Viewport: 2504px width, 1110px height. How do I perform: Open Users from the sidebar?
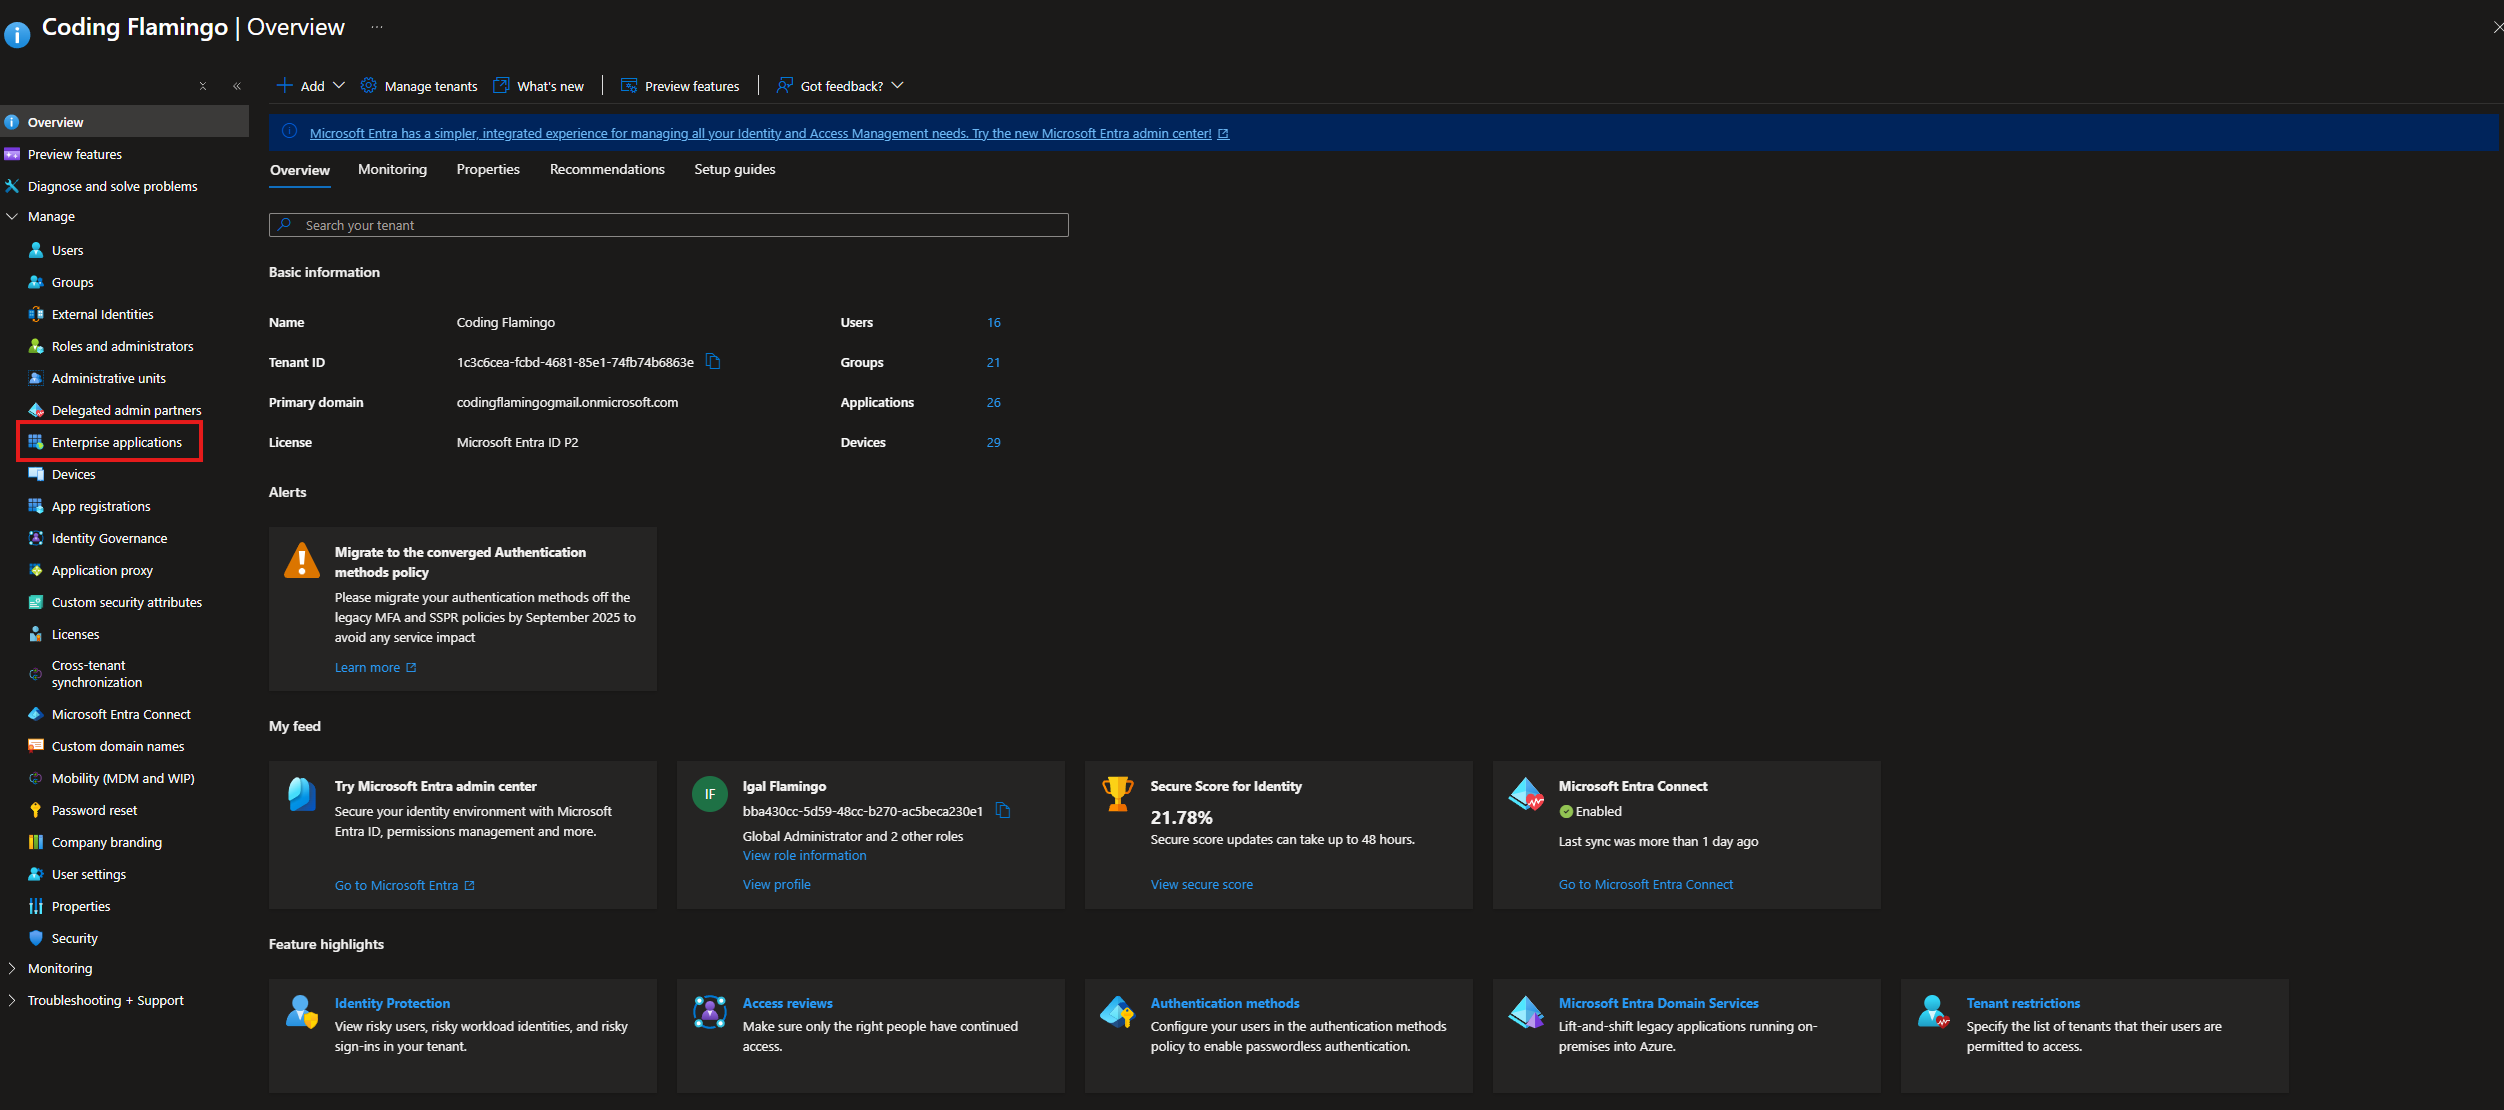(67, 250)
